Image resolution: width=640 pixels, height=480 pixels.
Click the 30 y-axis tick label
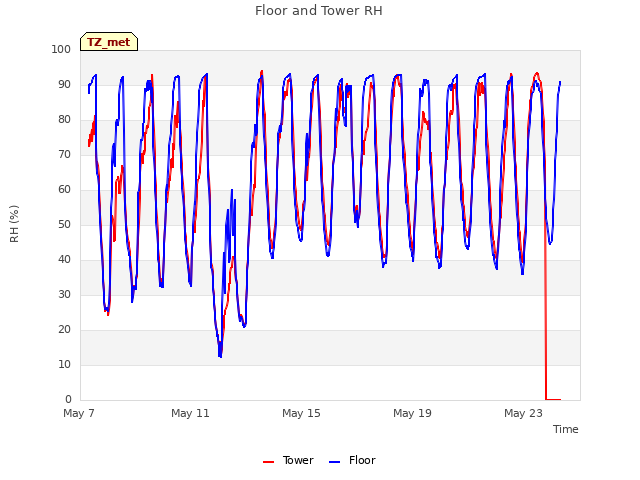64,295
